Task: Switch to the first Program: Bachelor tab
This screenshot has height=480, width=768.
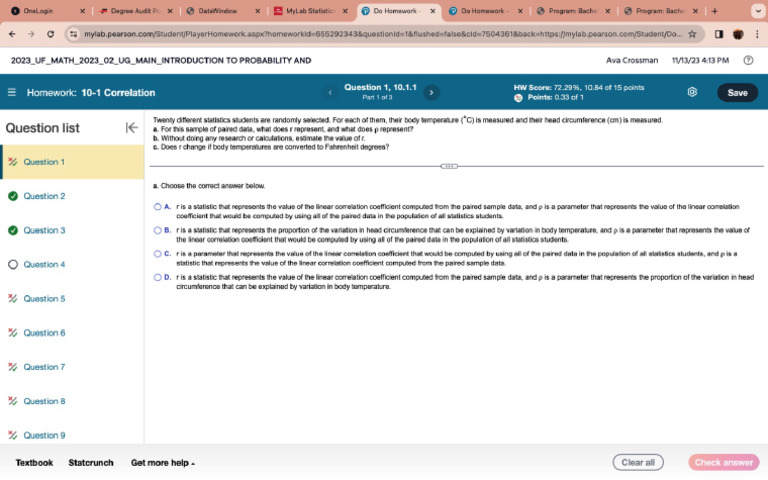Action: click(x=571, y=11)
